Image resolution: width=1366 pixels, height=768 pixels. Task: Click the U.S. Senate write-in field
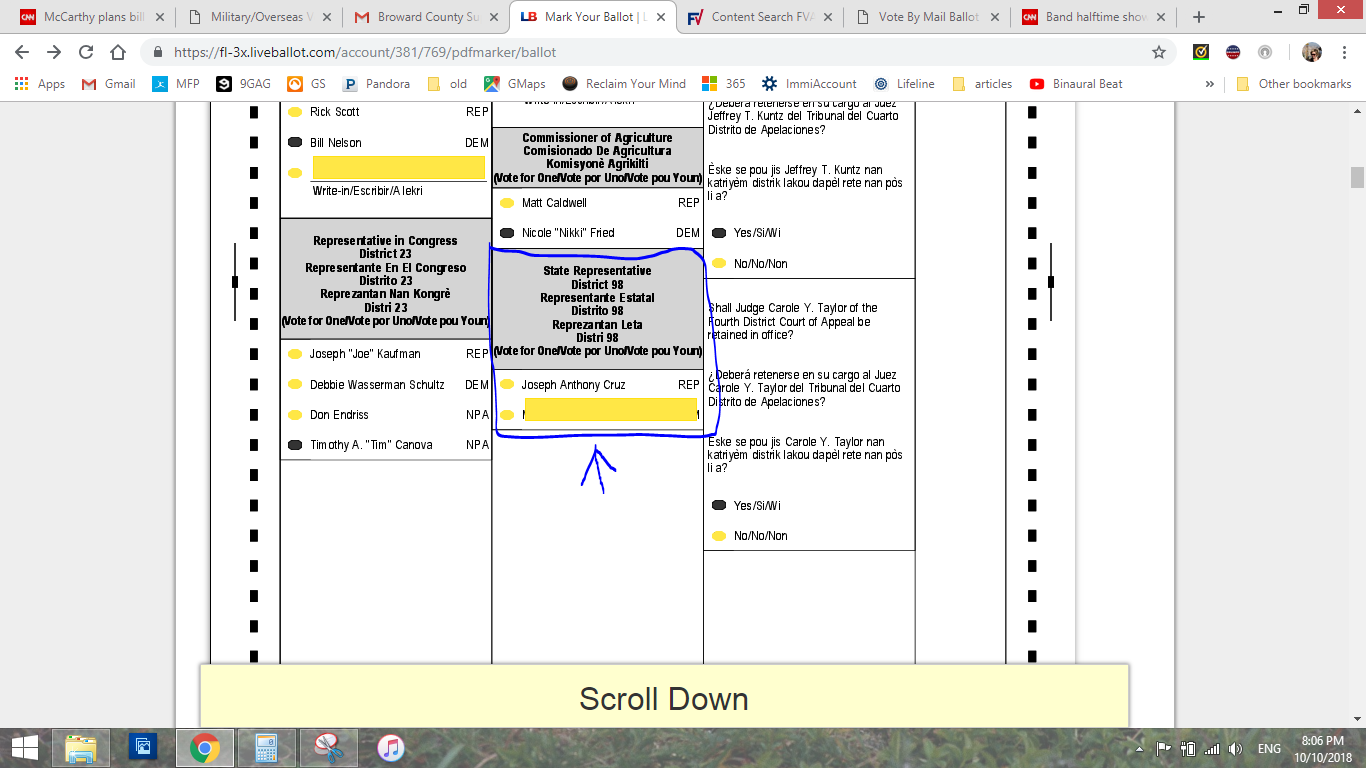399,168
